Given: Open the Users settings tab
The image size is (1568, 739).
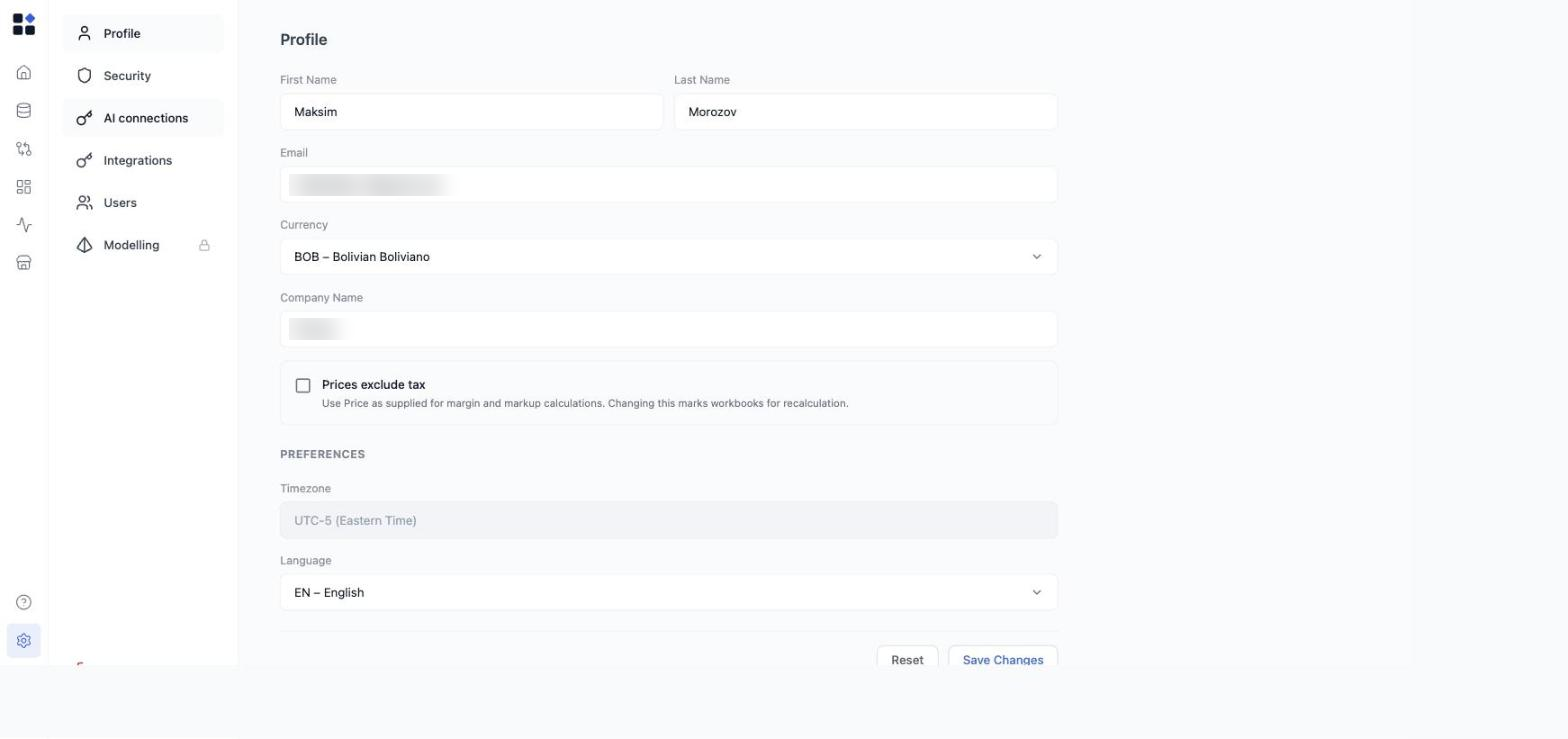Looking at the screenshot, I should click(143, 203).
